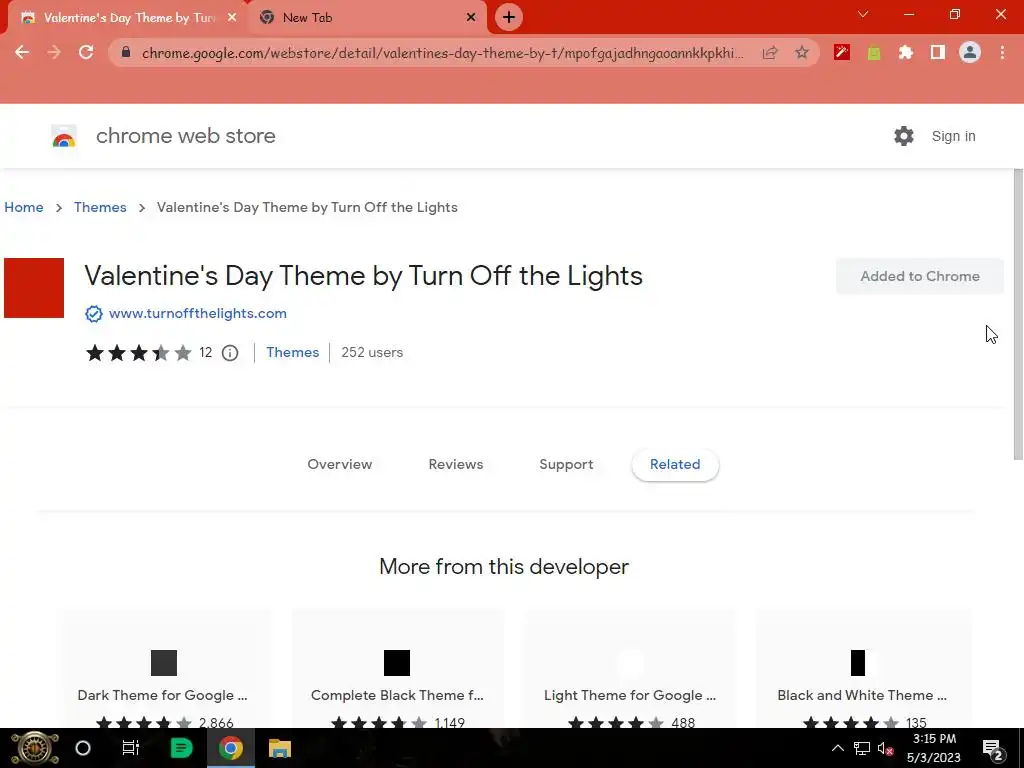Click Chrome icon in taskbar
This screenshot has height=768, width=1024.
[231, 748]
